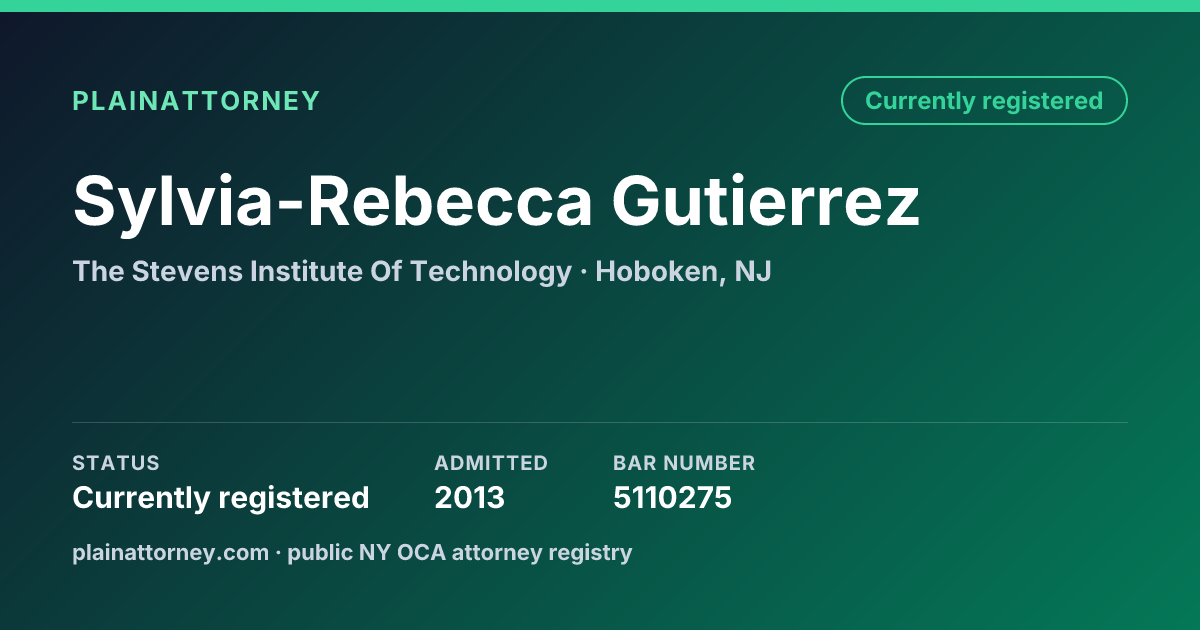The width and height of the screenshot is (1200, 630).
Task: Click the horizontal divider line above details
Action: tap(600, 422)
